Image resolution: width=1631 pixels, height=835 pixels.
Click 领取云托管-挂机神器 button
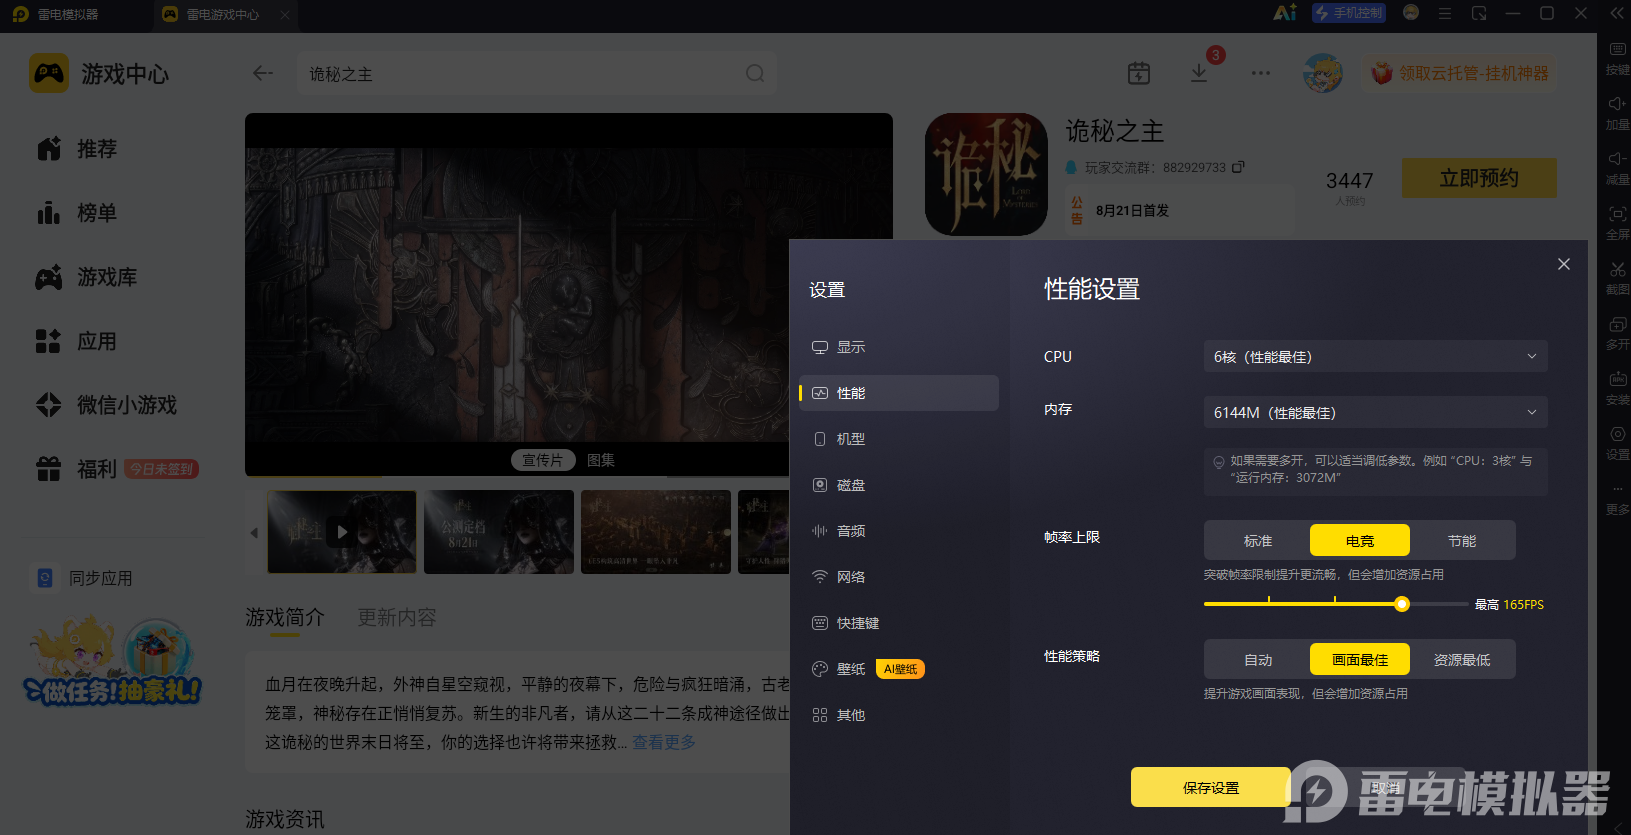pyautogui.click(x=1460, y=73)
